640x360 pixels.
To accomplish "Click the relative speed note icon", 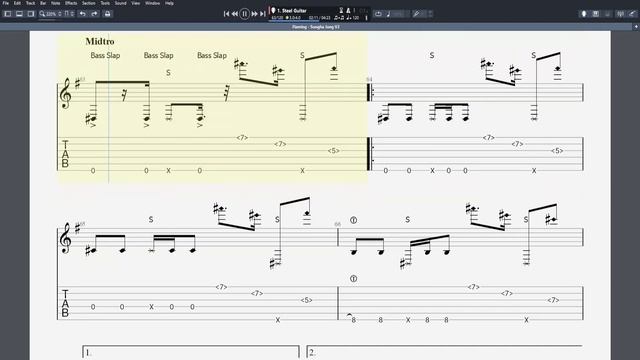I will [388, 14].
